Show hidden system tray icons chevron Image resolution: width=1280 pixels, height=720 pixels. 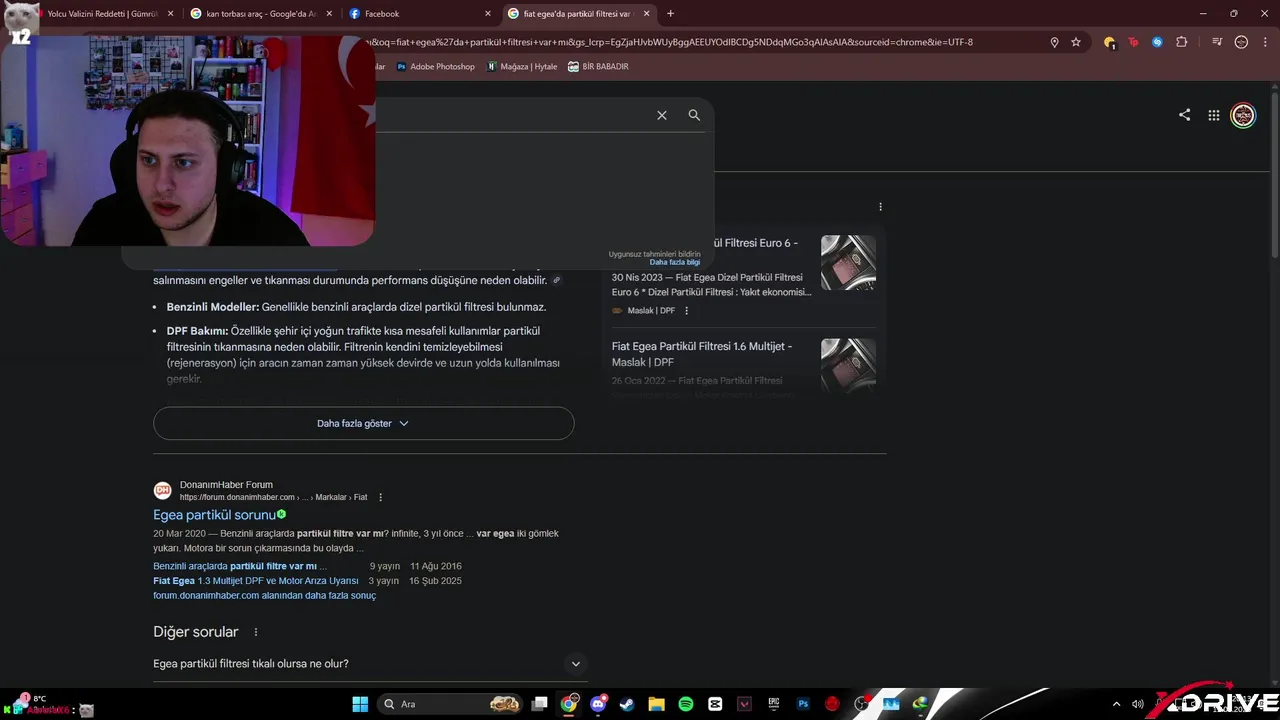tap(1116, 704)
